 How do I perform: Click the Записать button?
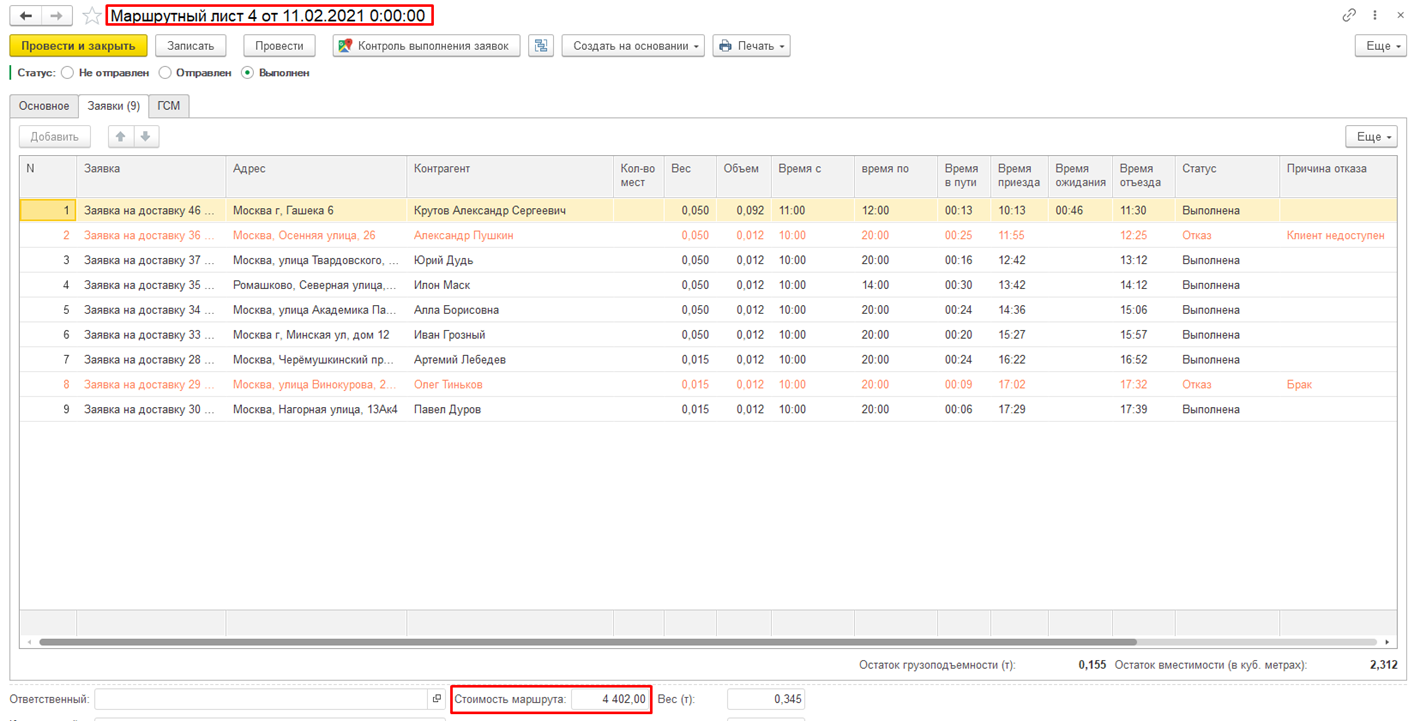(x=191, y=46)
